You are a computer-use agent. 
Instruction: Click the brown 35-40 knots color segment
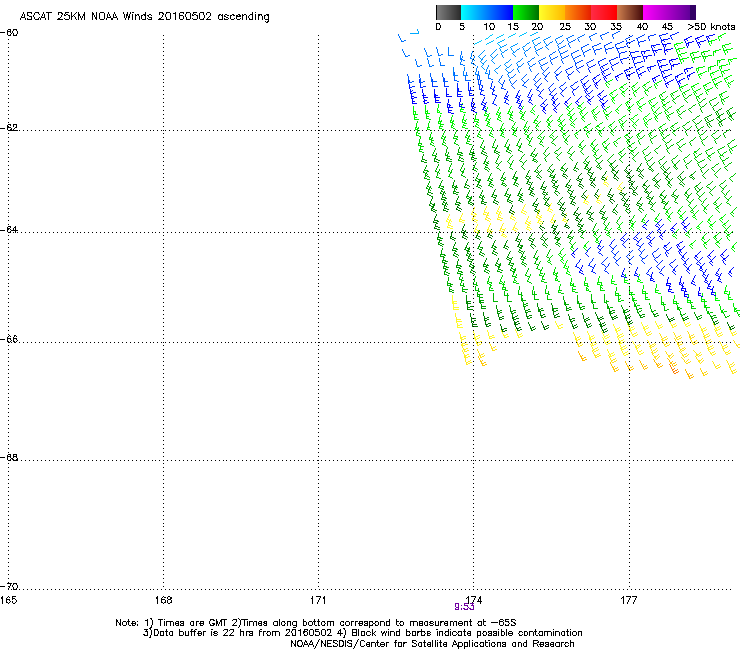pyautogui.click(x=630, y=12)
